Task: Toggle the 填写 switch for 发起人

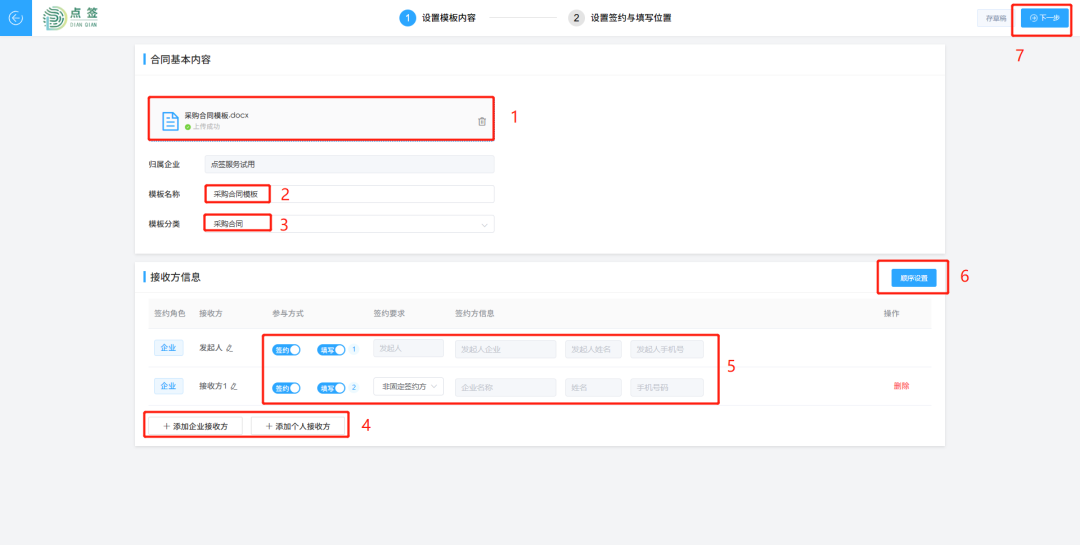Action: pos(331,349)
